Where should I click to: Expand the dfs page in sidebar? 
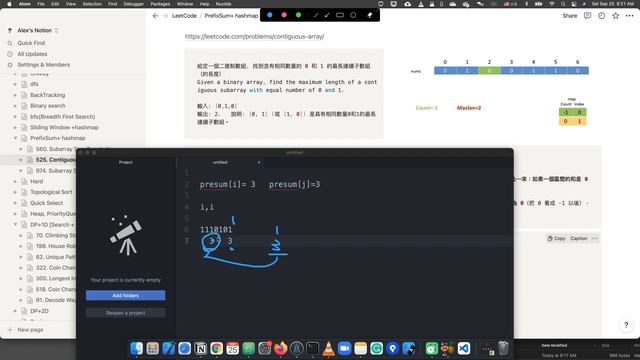(x=16, y=84)
